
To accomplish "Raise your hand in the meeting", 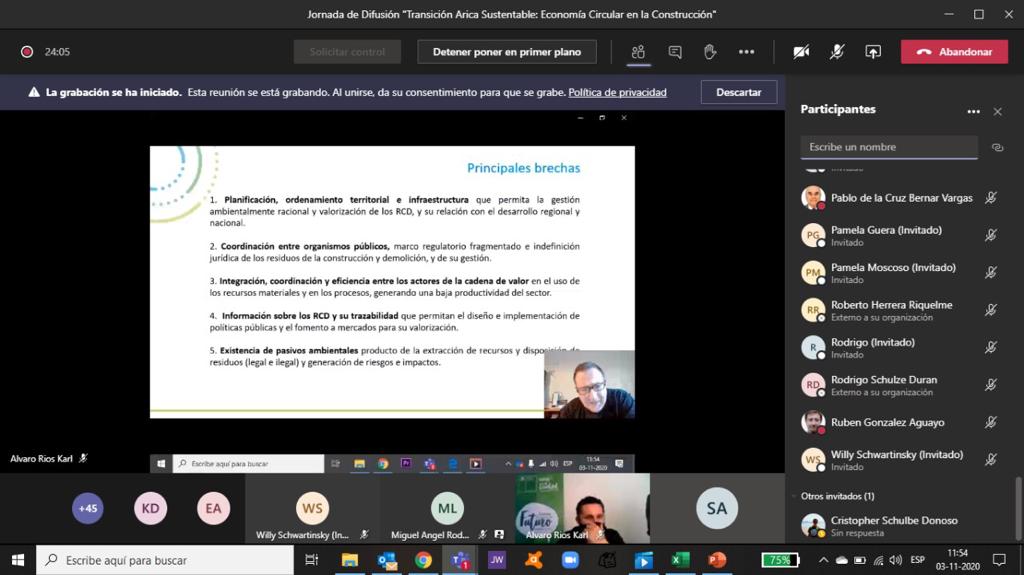I will [x=710, y=52].
